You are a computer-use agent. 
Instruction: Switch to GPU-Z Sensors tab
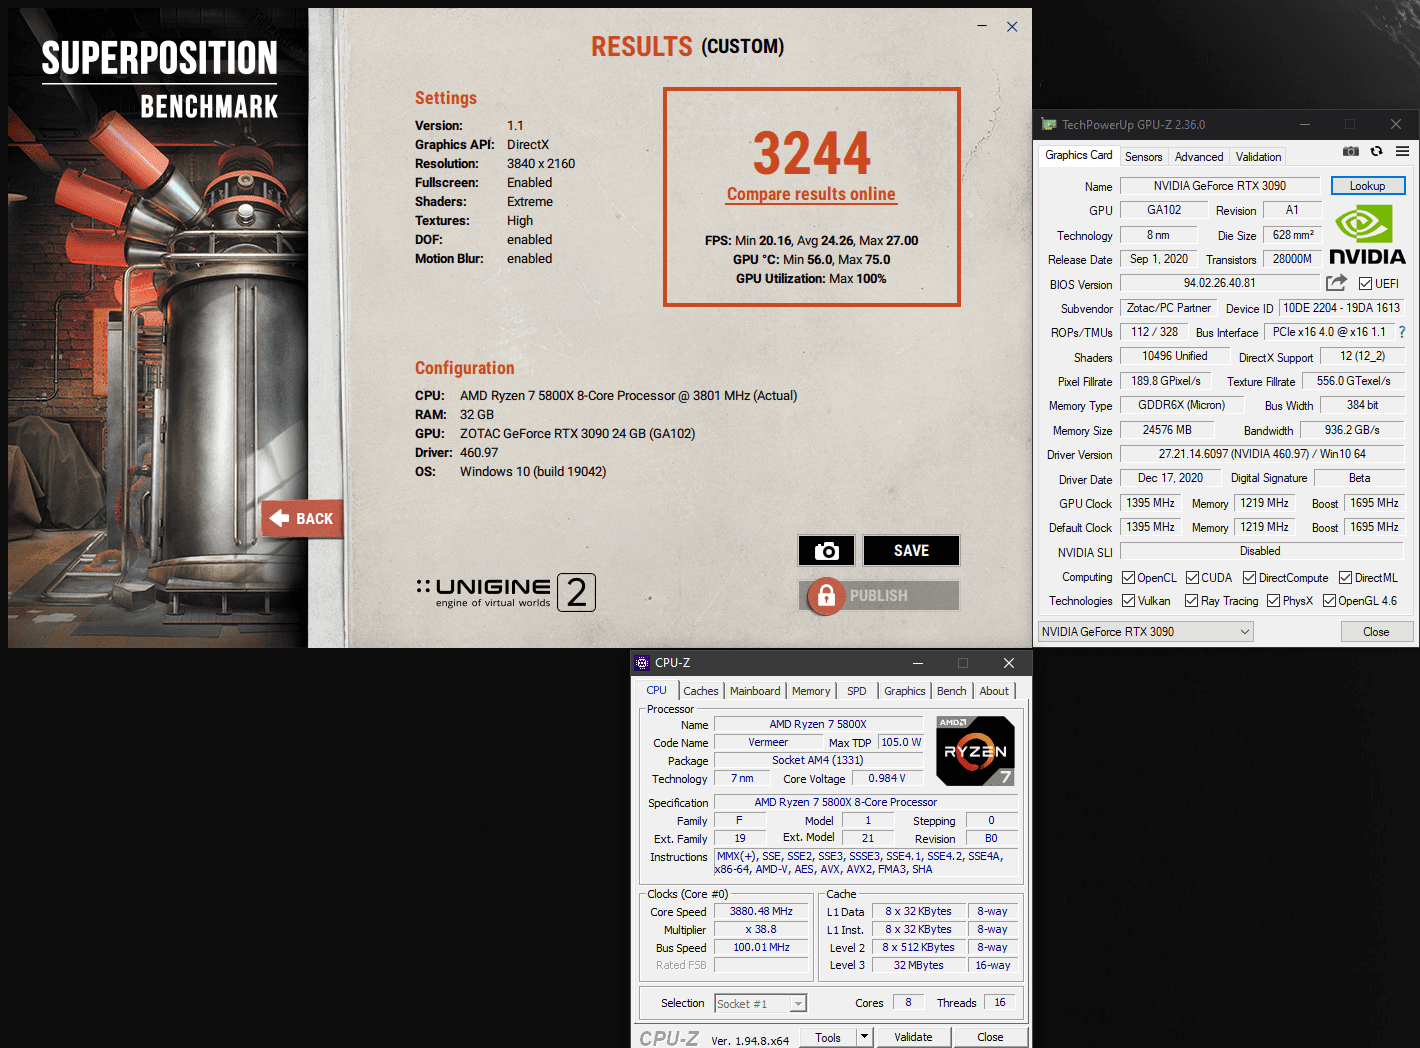pos(1143,157)
